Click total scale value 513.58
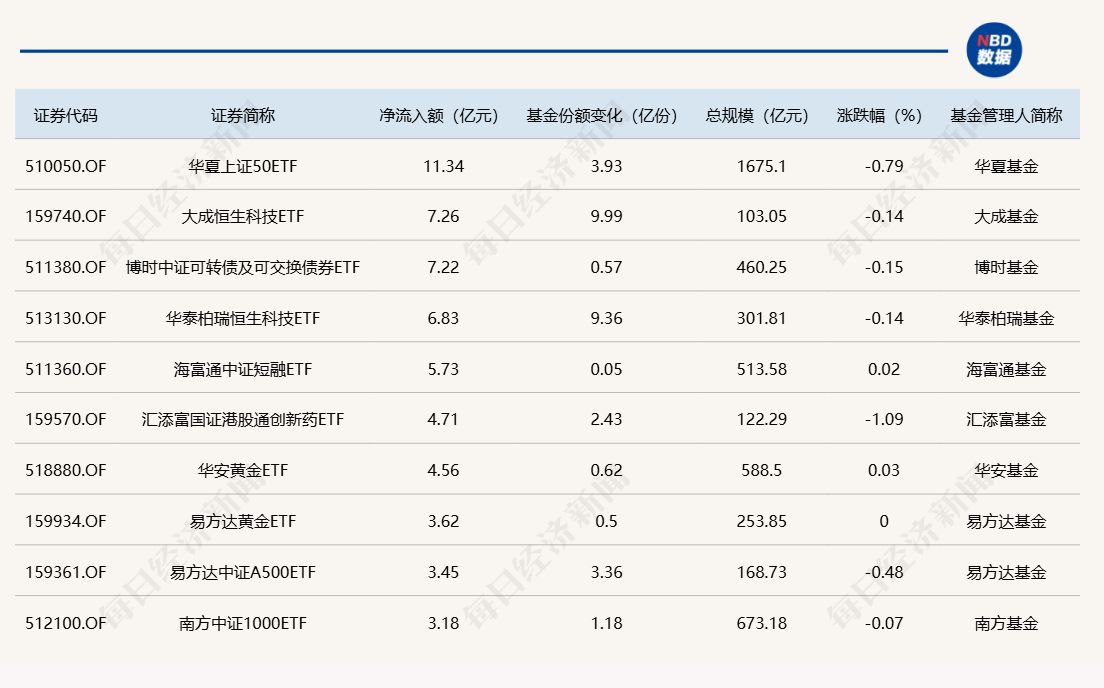 tap(762, 369)
